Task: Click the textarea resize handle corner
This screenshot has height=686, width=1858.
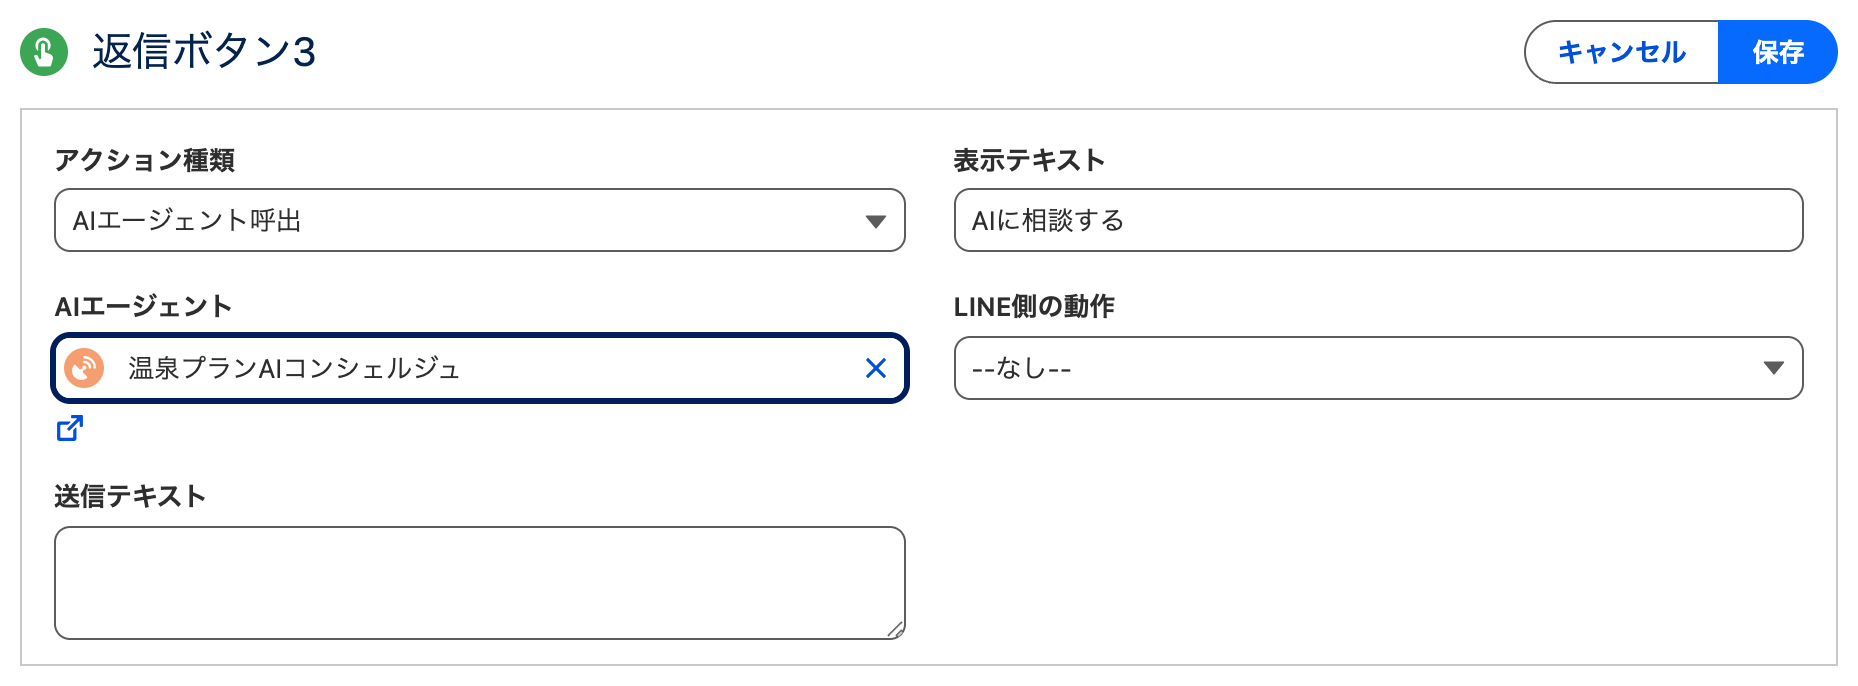Action: click(x=895, y=629)
